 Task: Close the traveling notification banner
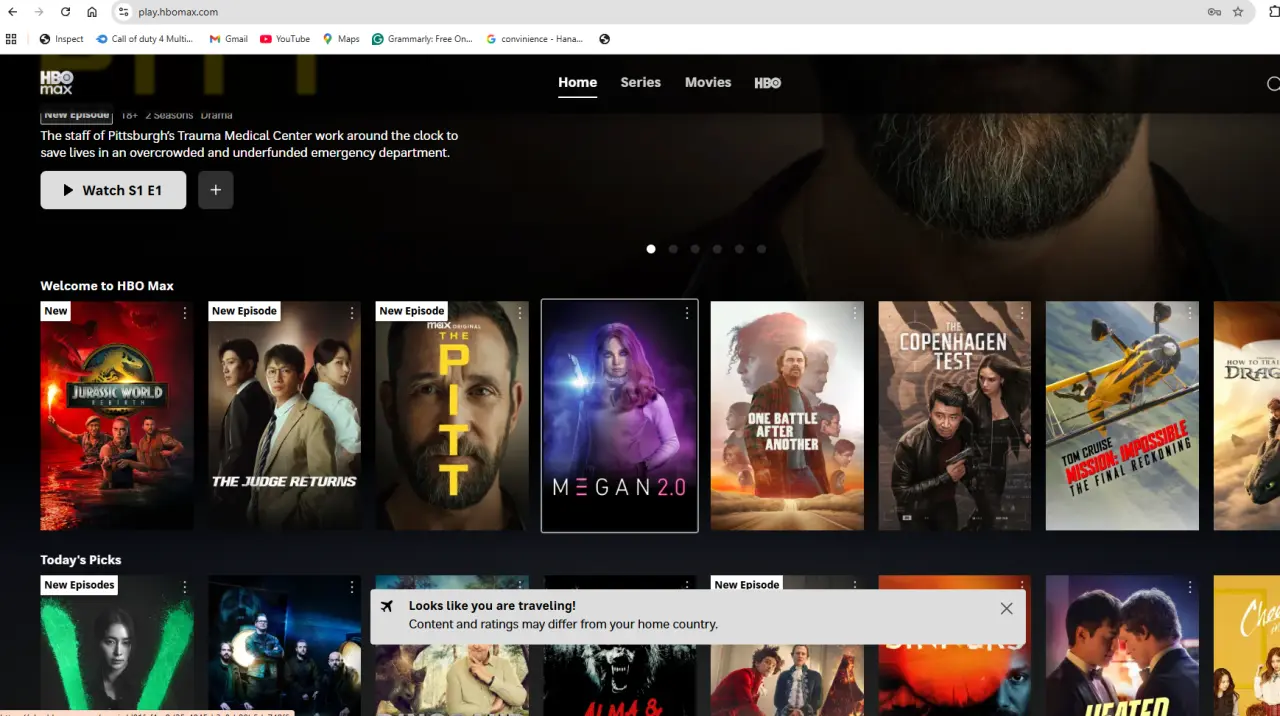pyautogui.click(x=1006, y=608)
